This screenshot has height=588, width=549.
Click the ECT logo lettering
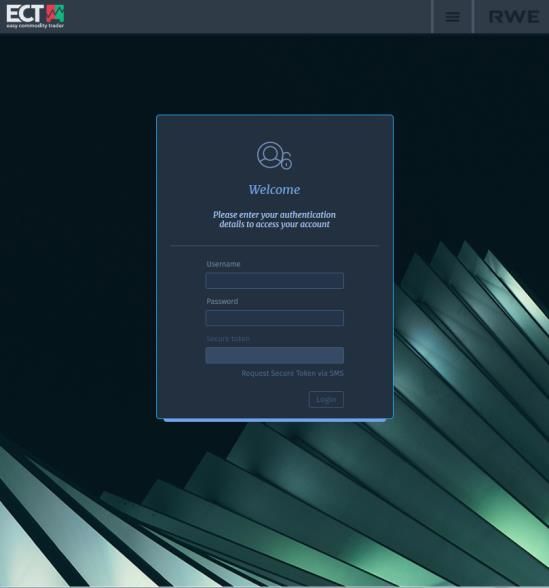coord(24,14)
